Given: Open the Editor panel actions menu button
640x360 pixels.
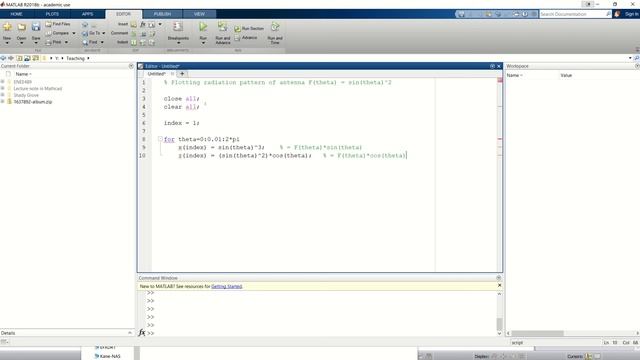Looking at the screenshot, I should 492,66.
